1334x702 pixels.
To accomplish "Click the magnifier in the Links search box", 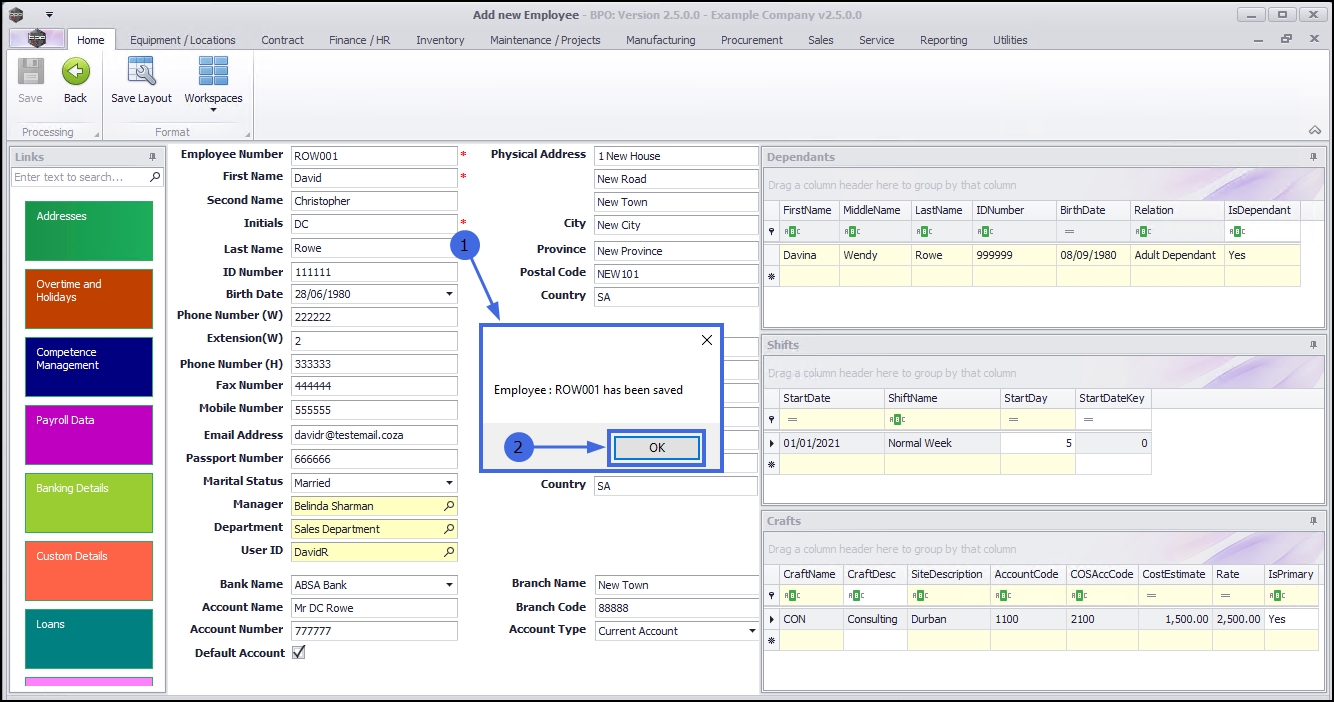I will [x=154, y=177].
